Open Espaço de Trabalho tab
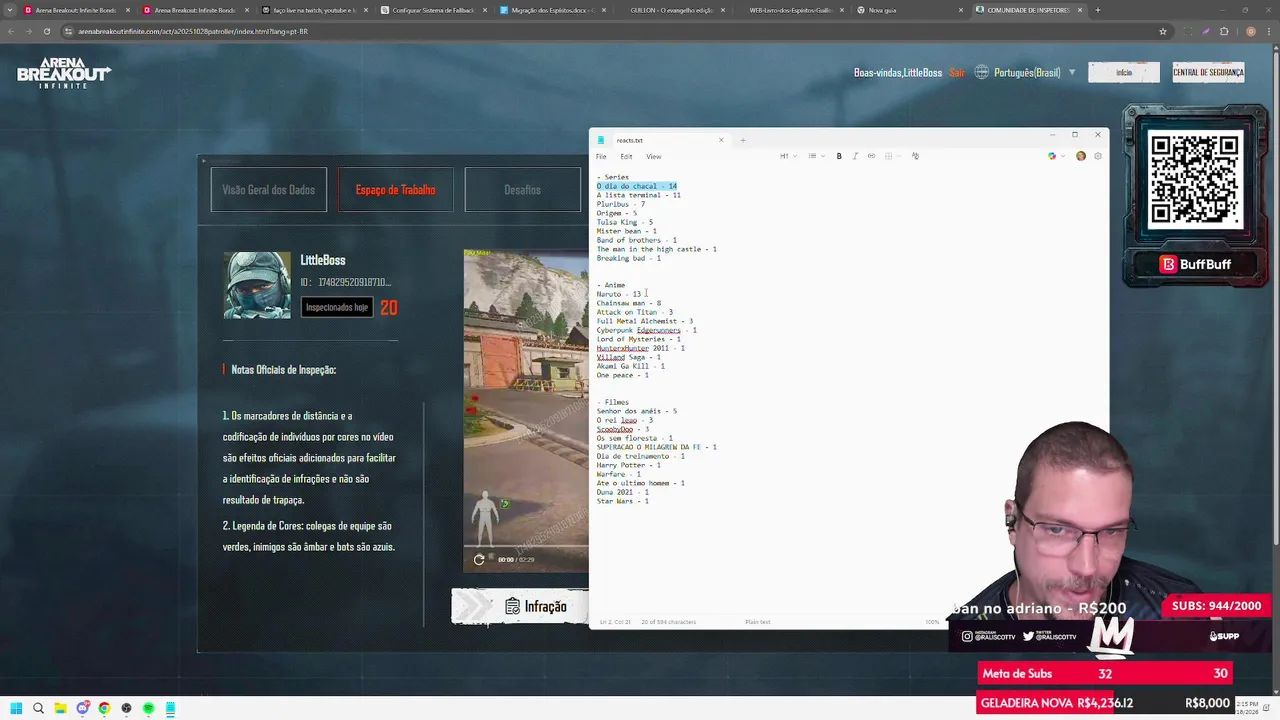The height and width of the screenshot is (720, 1280). click(395, 190)
